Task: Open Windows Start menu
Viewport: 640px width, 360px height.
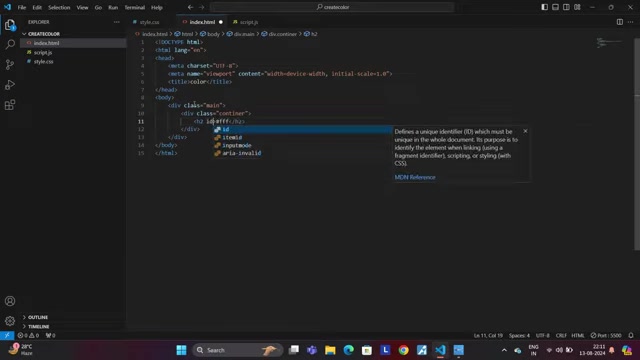Action: pos(181,350)
